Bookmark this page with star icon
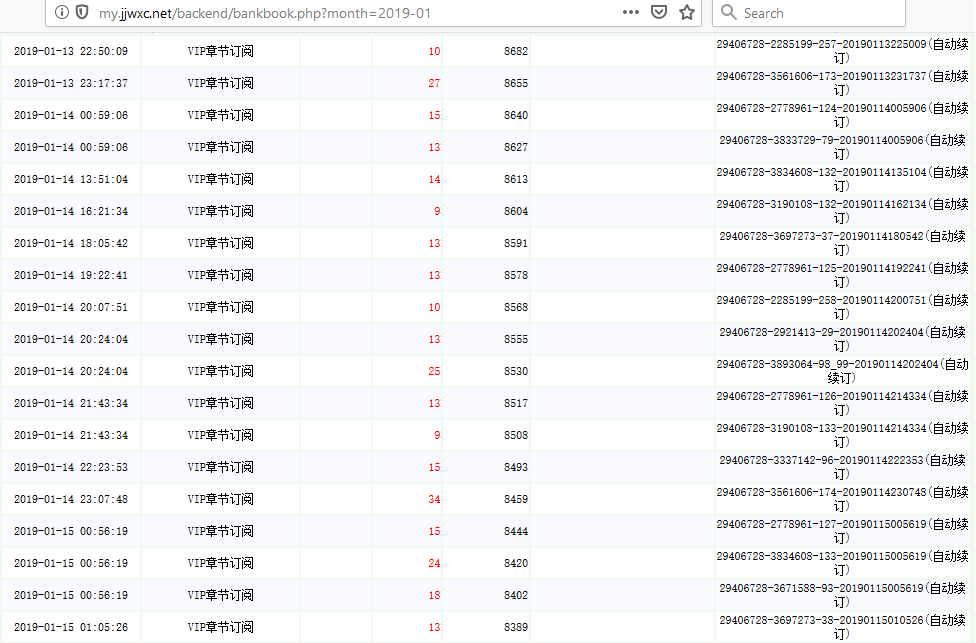Image resolution: width=976 pixels, height=643 pixels. click(x=687, y=12)
